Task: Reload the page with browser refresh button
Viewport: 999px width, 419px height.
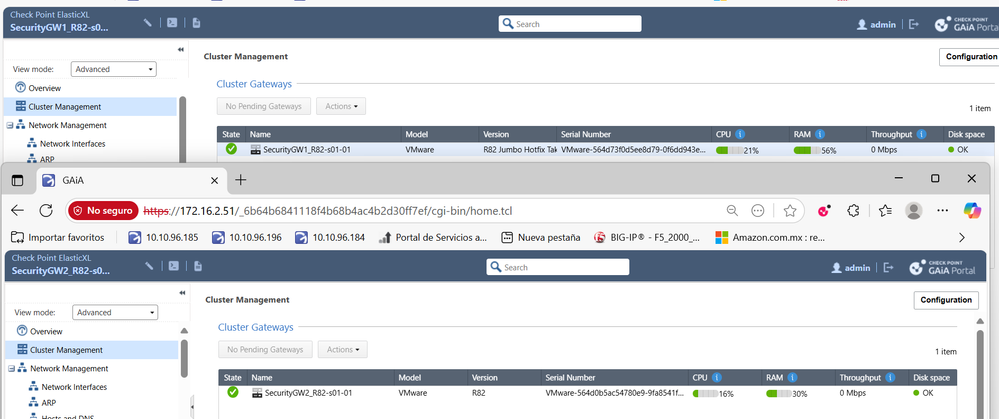Action: pyautogui.click(x=46, y=211)
